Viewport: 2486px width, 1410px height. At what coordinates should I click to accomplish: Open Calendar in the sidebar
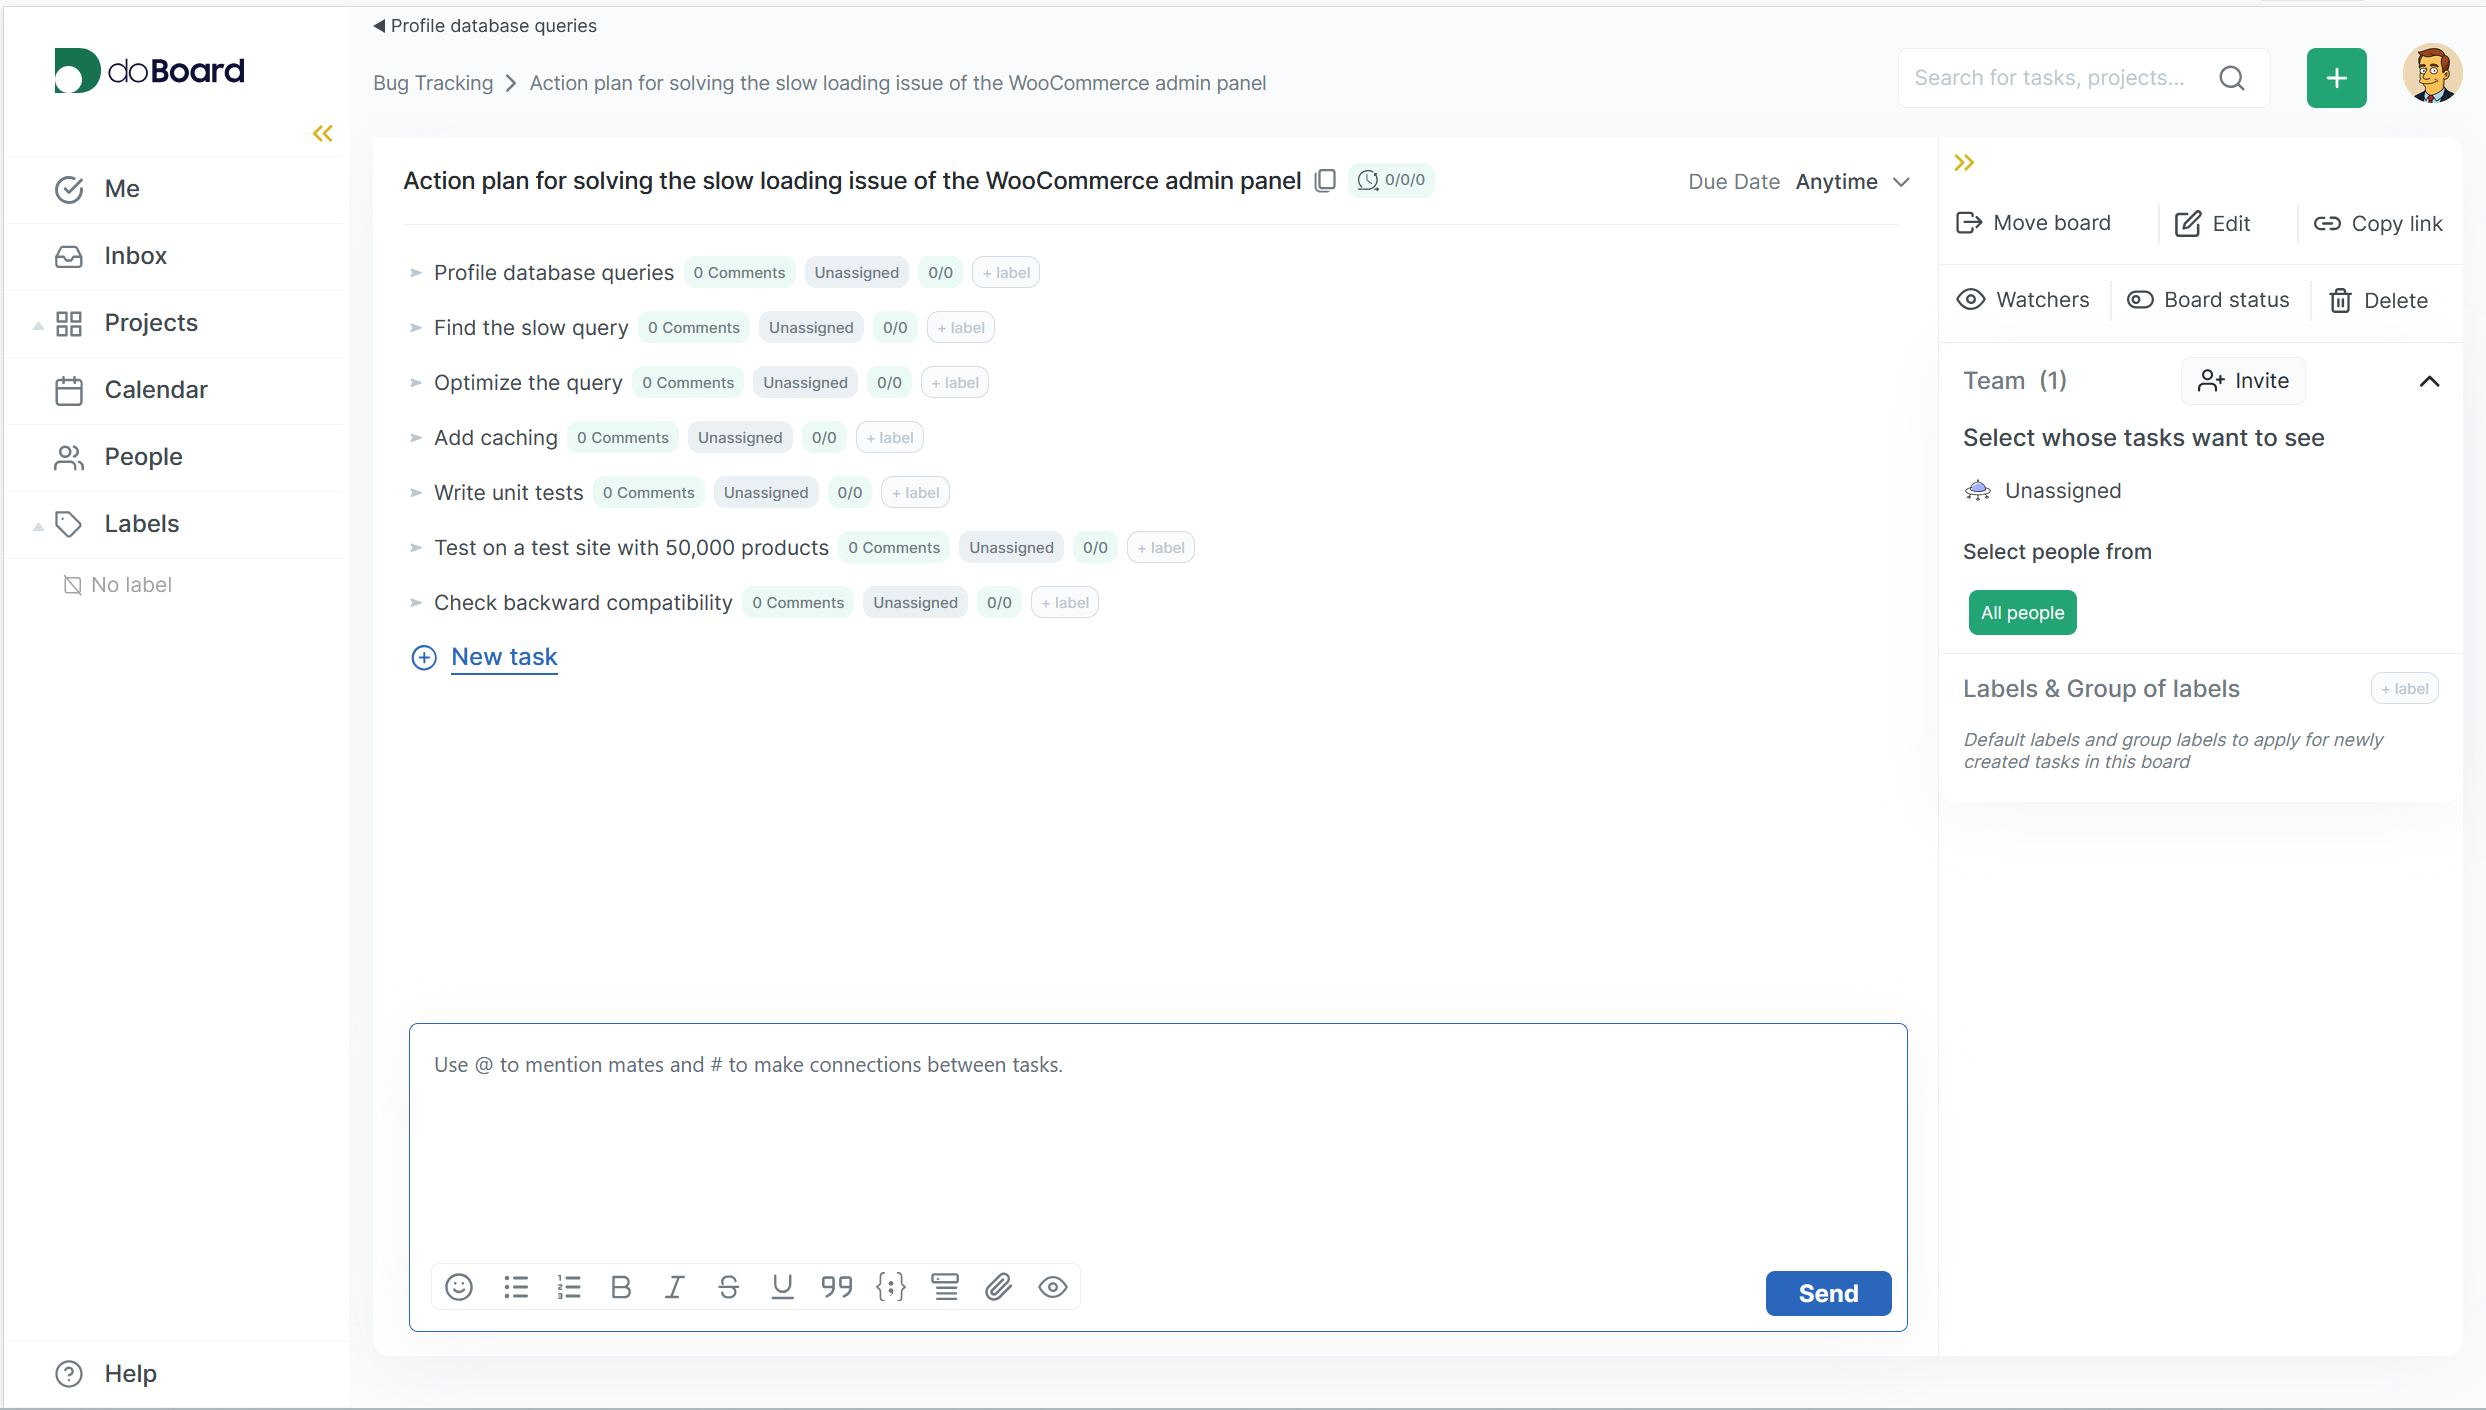[156, 390]
